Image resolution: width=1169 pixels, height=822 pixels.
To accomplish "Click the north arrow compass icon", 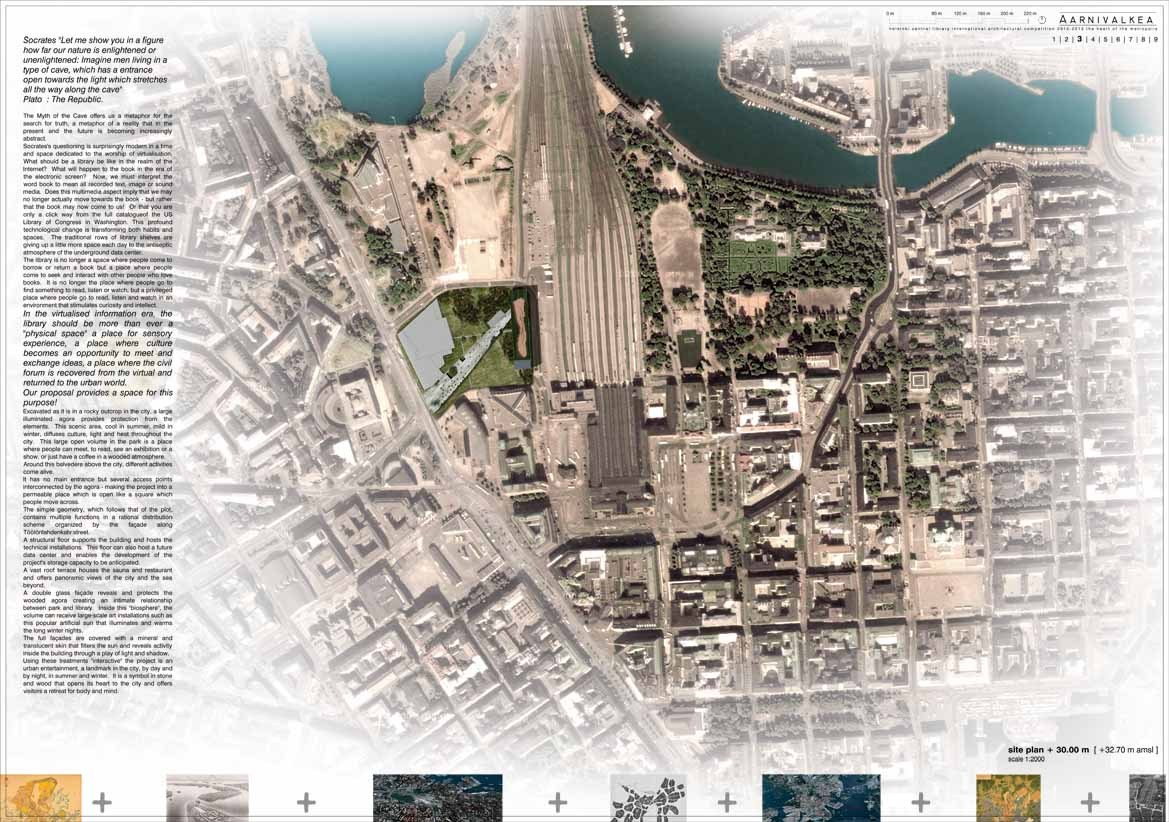I will pos(1042,18).
